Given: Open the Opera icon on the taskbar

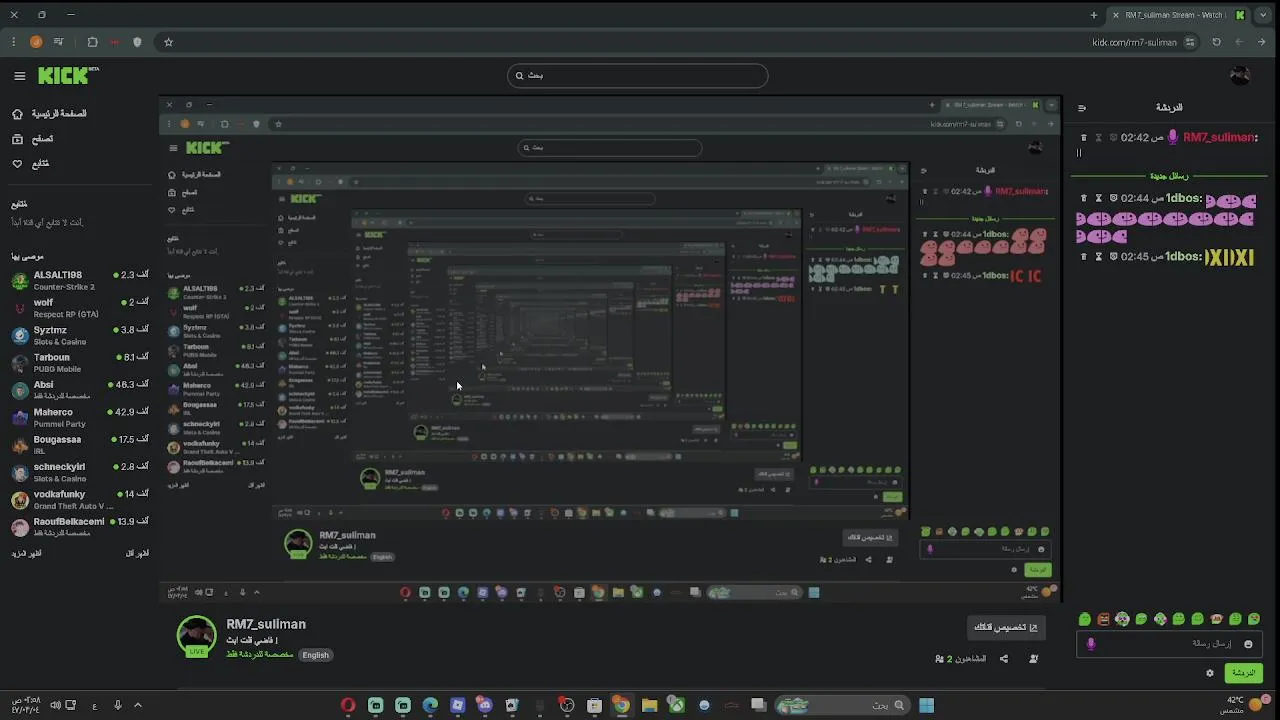Looking at the screenshot, I should pos(348,705).
